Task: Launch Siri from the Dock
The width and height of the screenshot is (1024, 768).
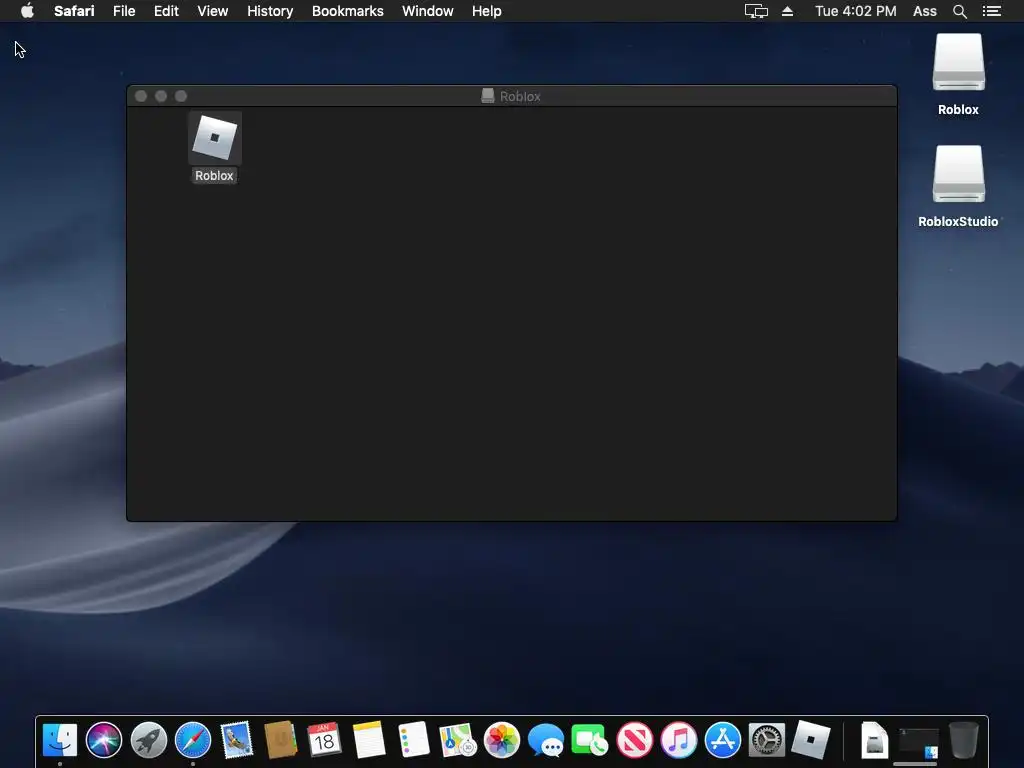Action: coord(104,740)
